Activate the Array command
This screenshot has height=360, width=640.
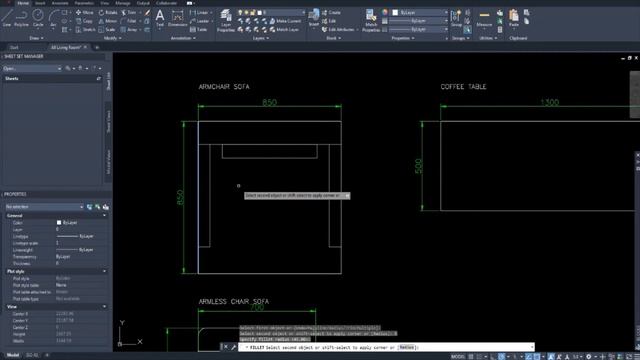pos(129,29)
